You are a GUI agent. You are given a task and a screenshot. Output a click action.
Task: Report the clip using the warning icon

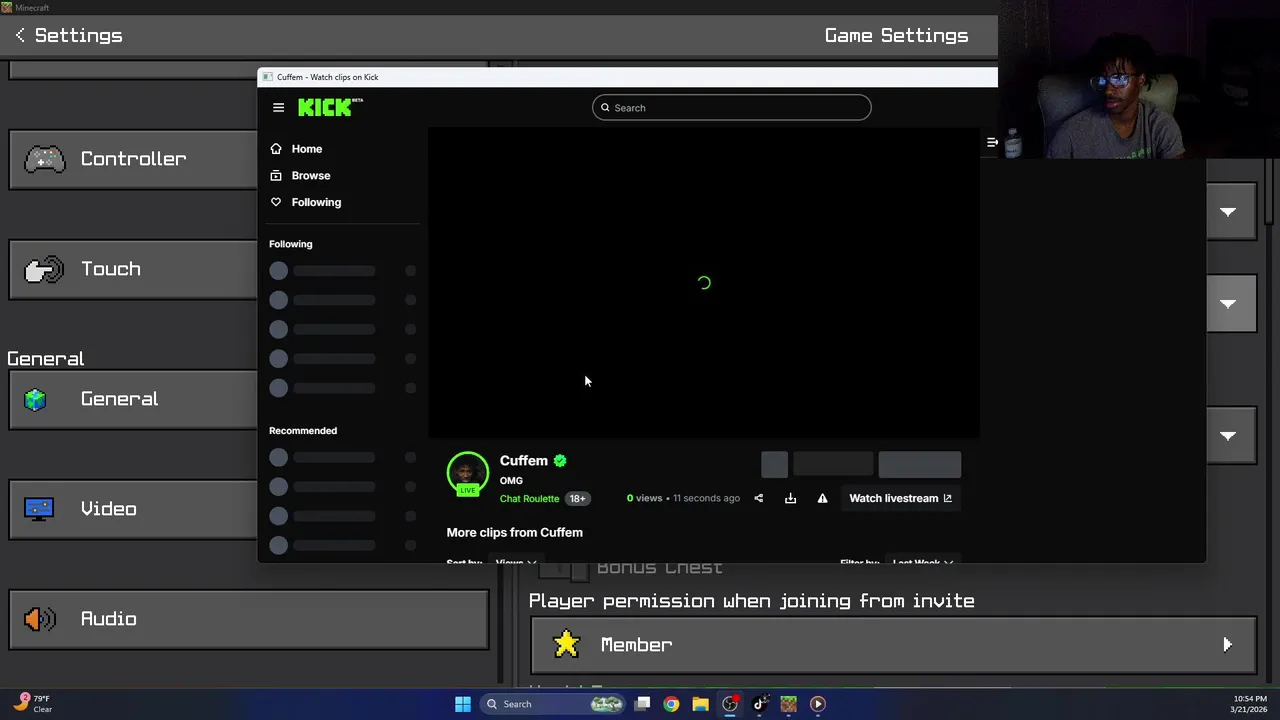pyautogui.click(x=822, y=498)
